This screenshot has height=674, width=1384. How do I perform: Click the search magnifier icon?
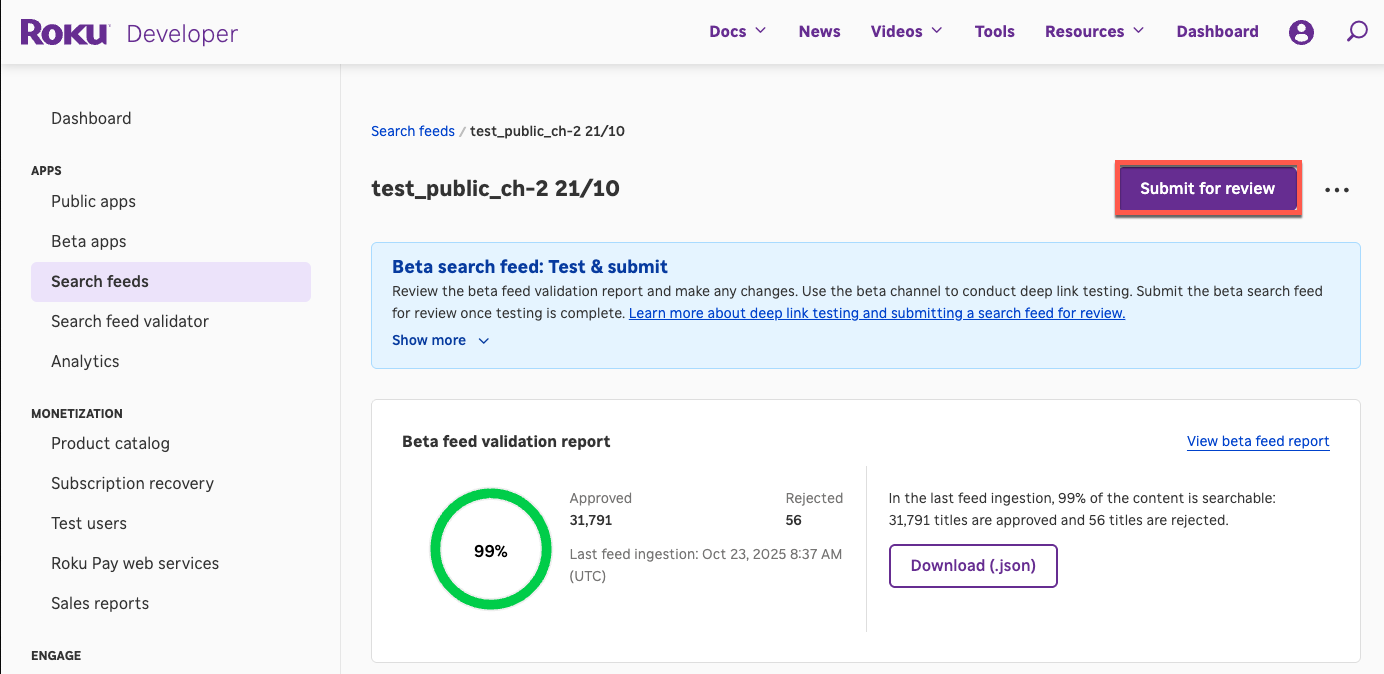pyautogui.click(x=1357, y=31)
